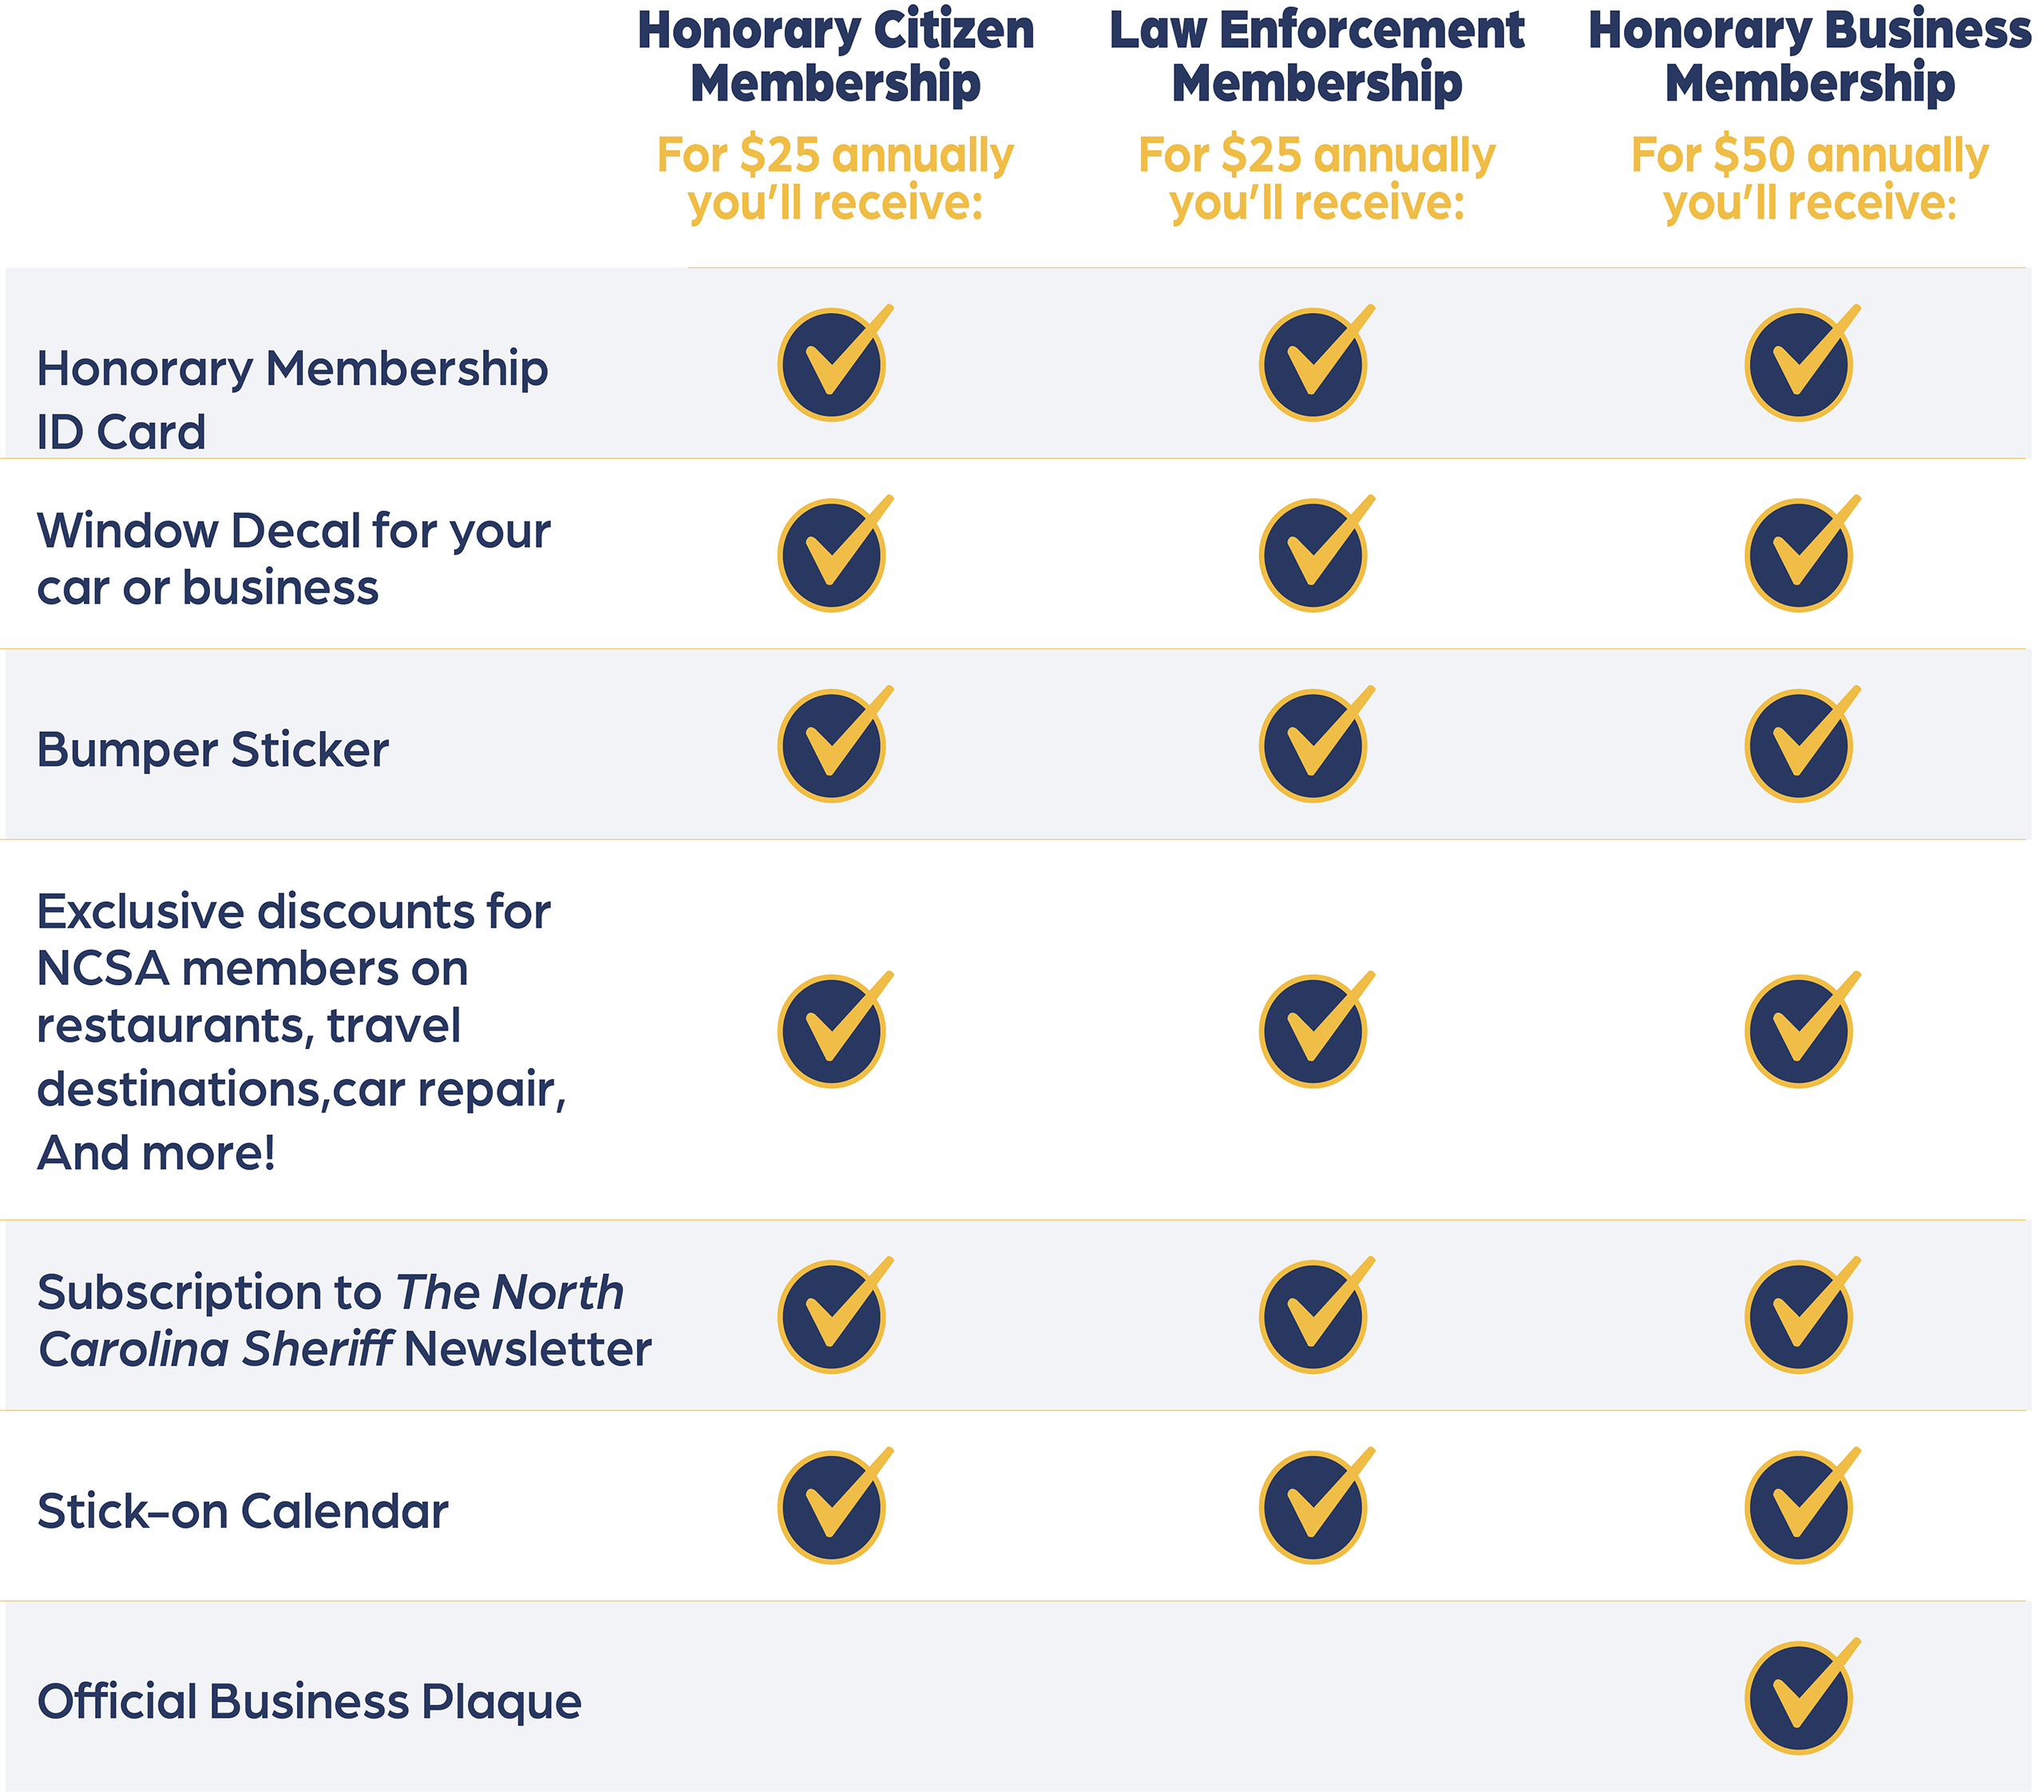Click Honorary Business checkmark for Exclusive discounts
Screen dimensions: 2044x1792
[x=1803, y=1030]
